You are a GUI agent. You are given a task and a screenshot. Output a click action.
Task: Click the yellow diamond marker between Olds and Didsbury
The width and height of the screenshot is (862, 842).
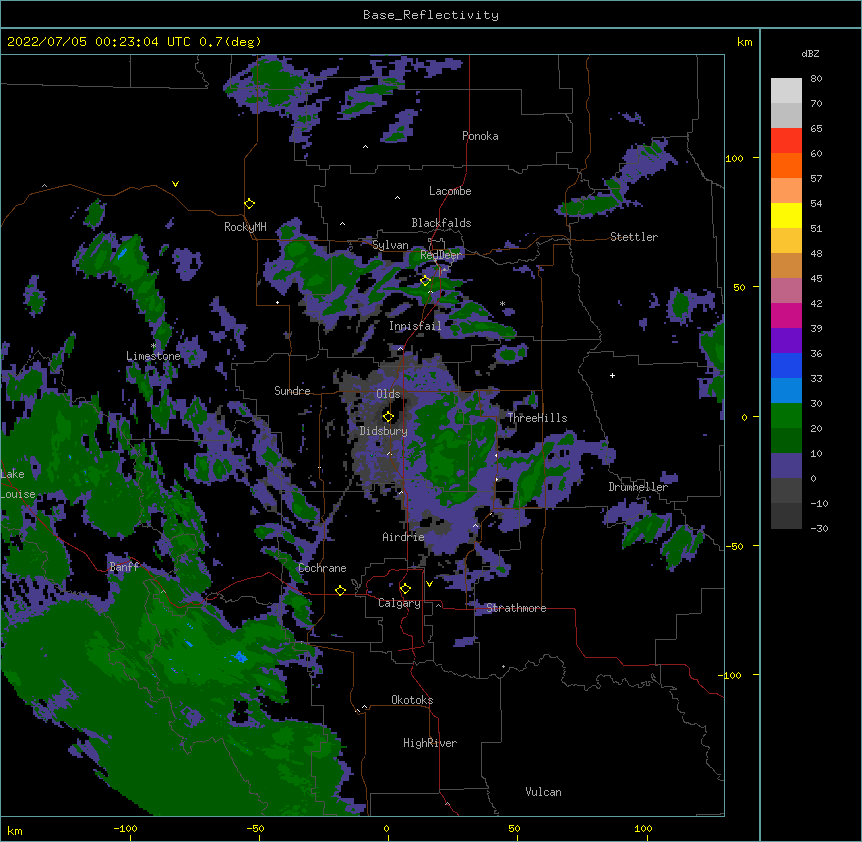388,416
